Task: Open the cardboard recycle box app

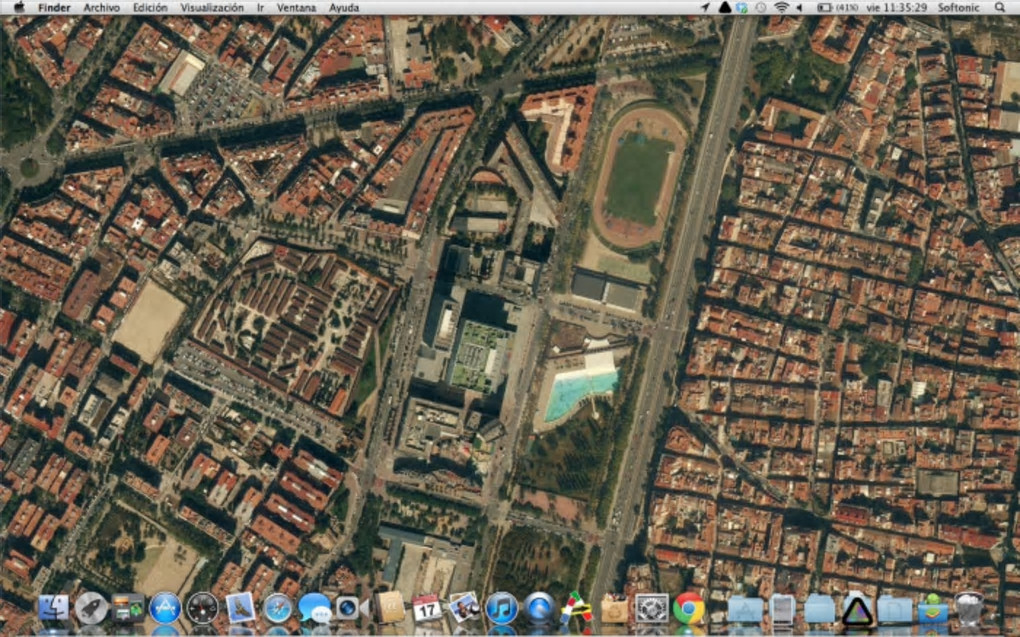Action: coord(614,610)
